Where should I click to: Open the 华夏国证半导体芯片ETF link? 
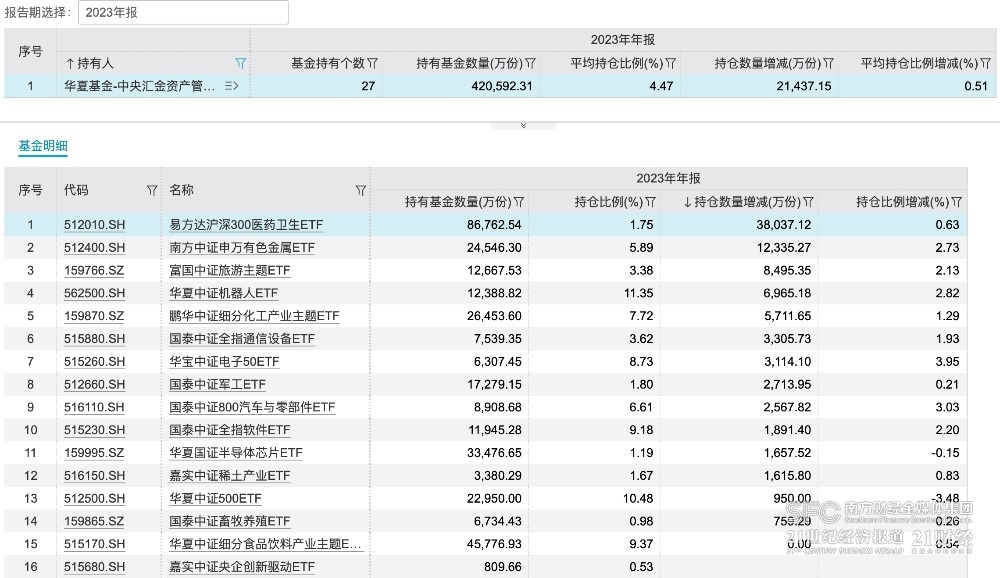(236, 453)
